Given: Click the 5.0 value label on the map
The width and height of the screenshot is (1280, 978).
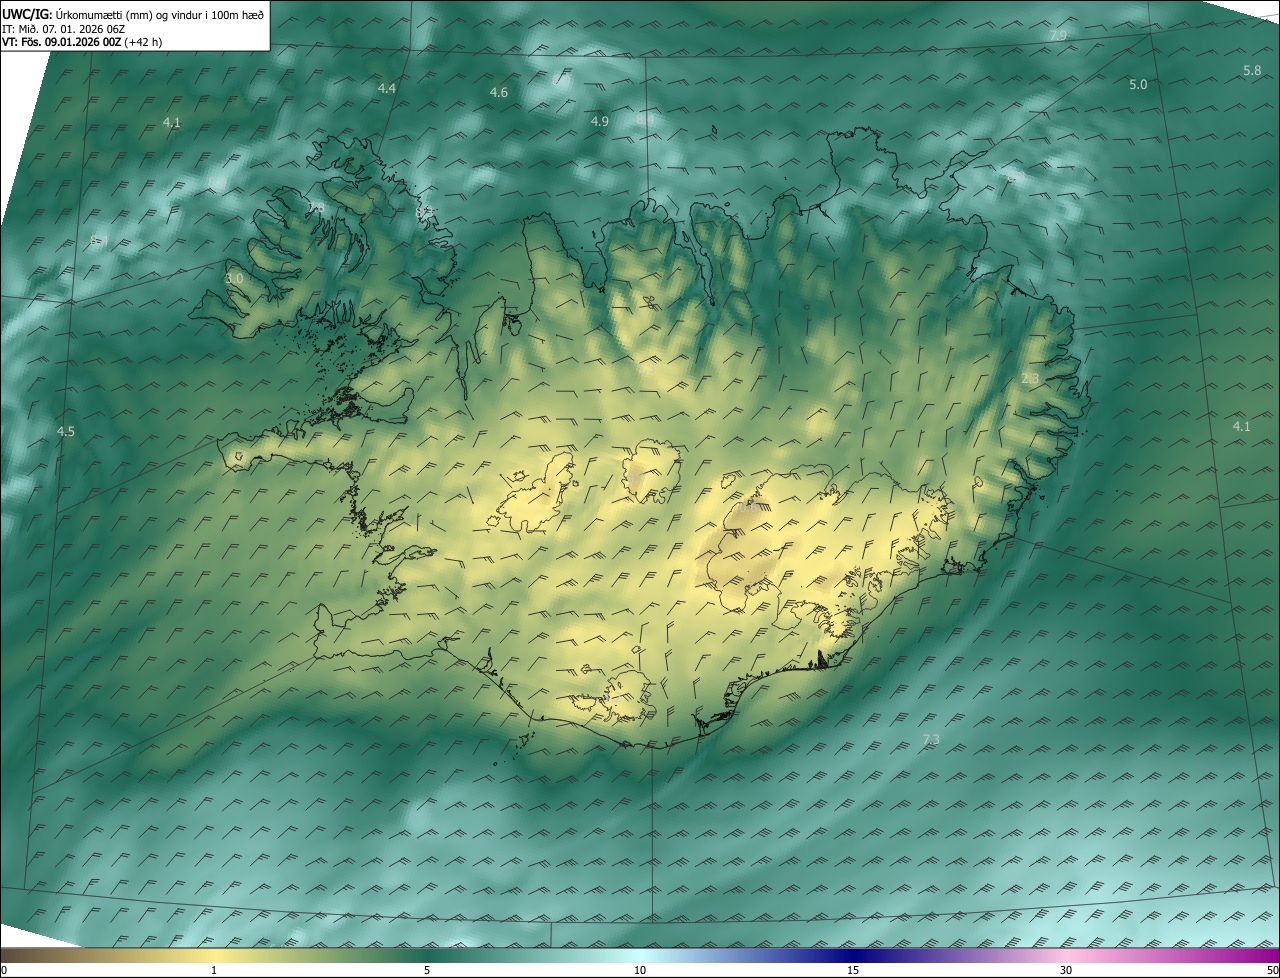Looking at the screenshot, I should click(x=1138, y=85).
